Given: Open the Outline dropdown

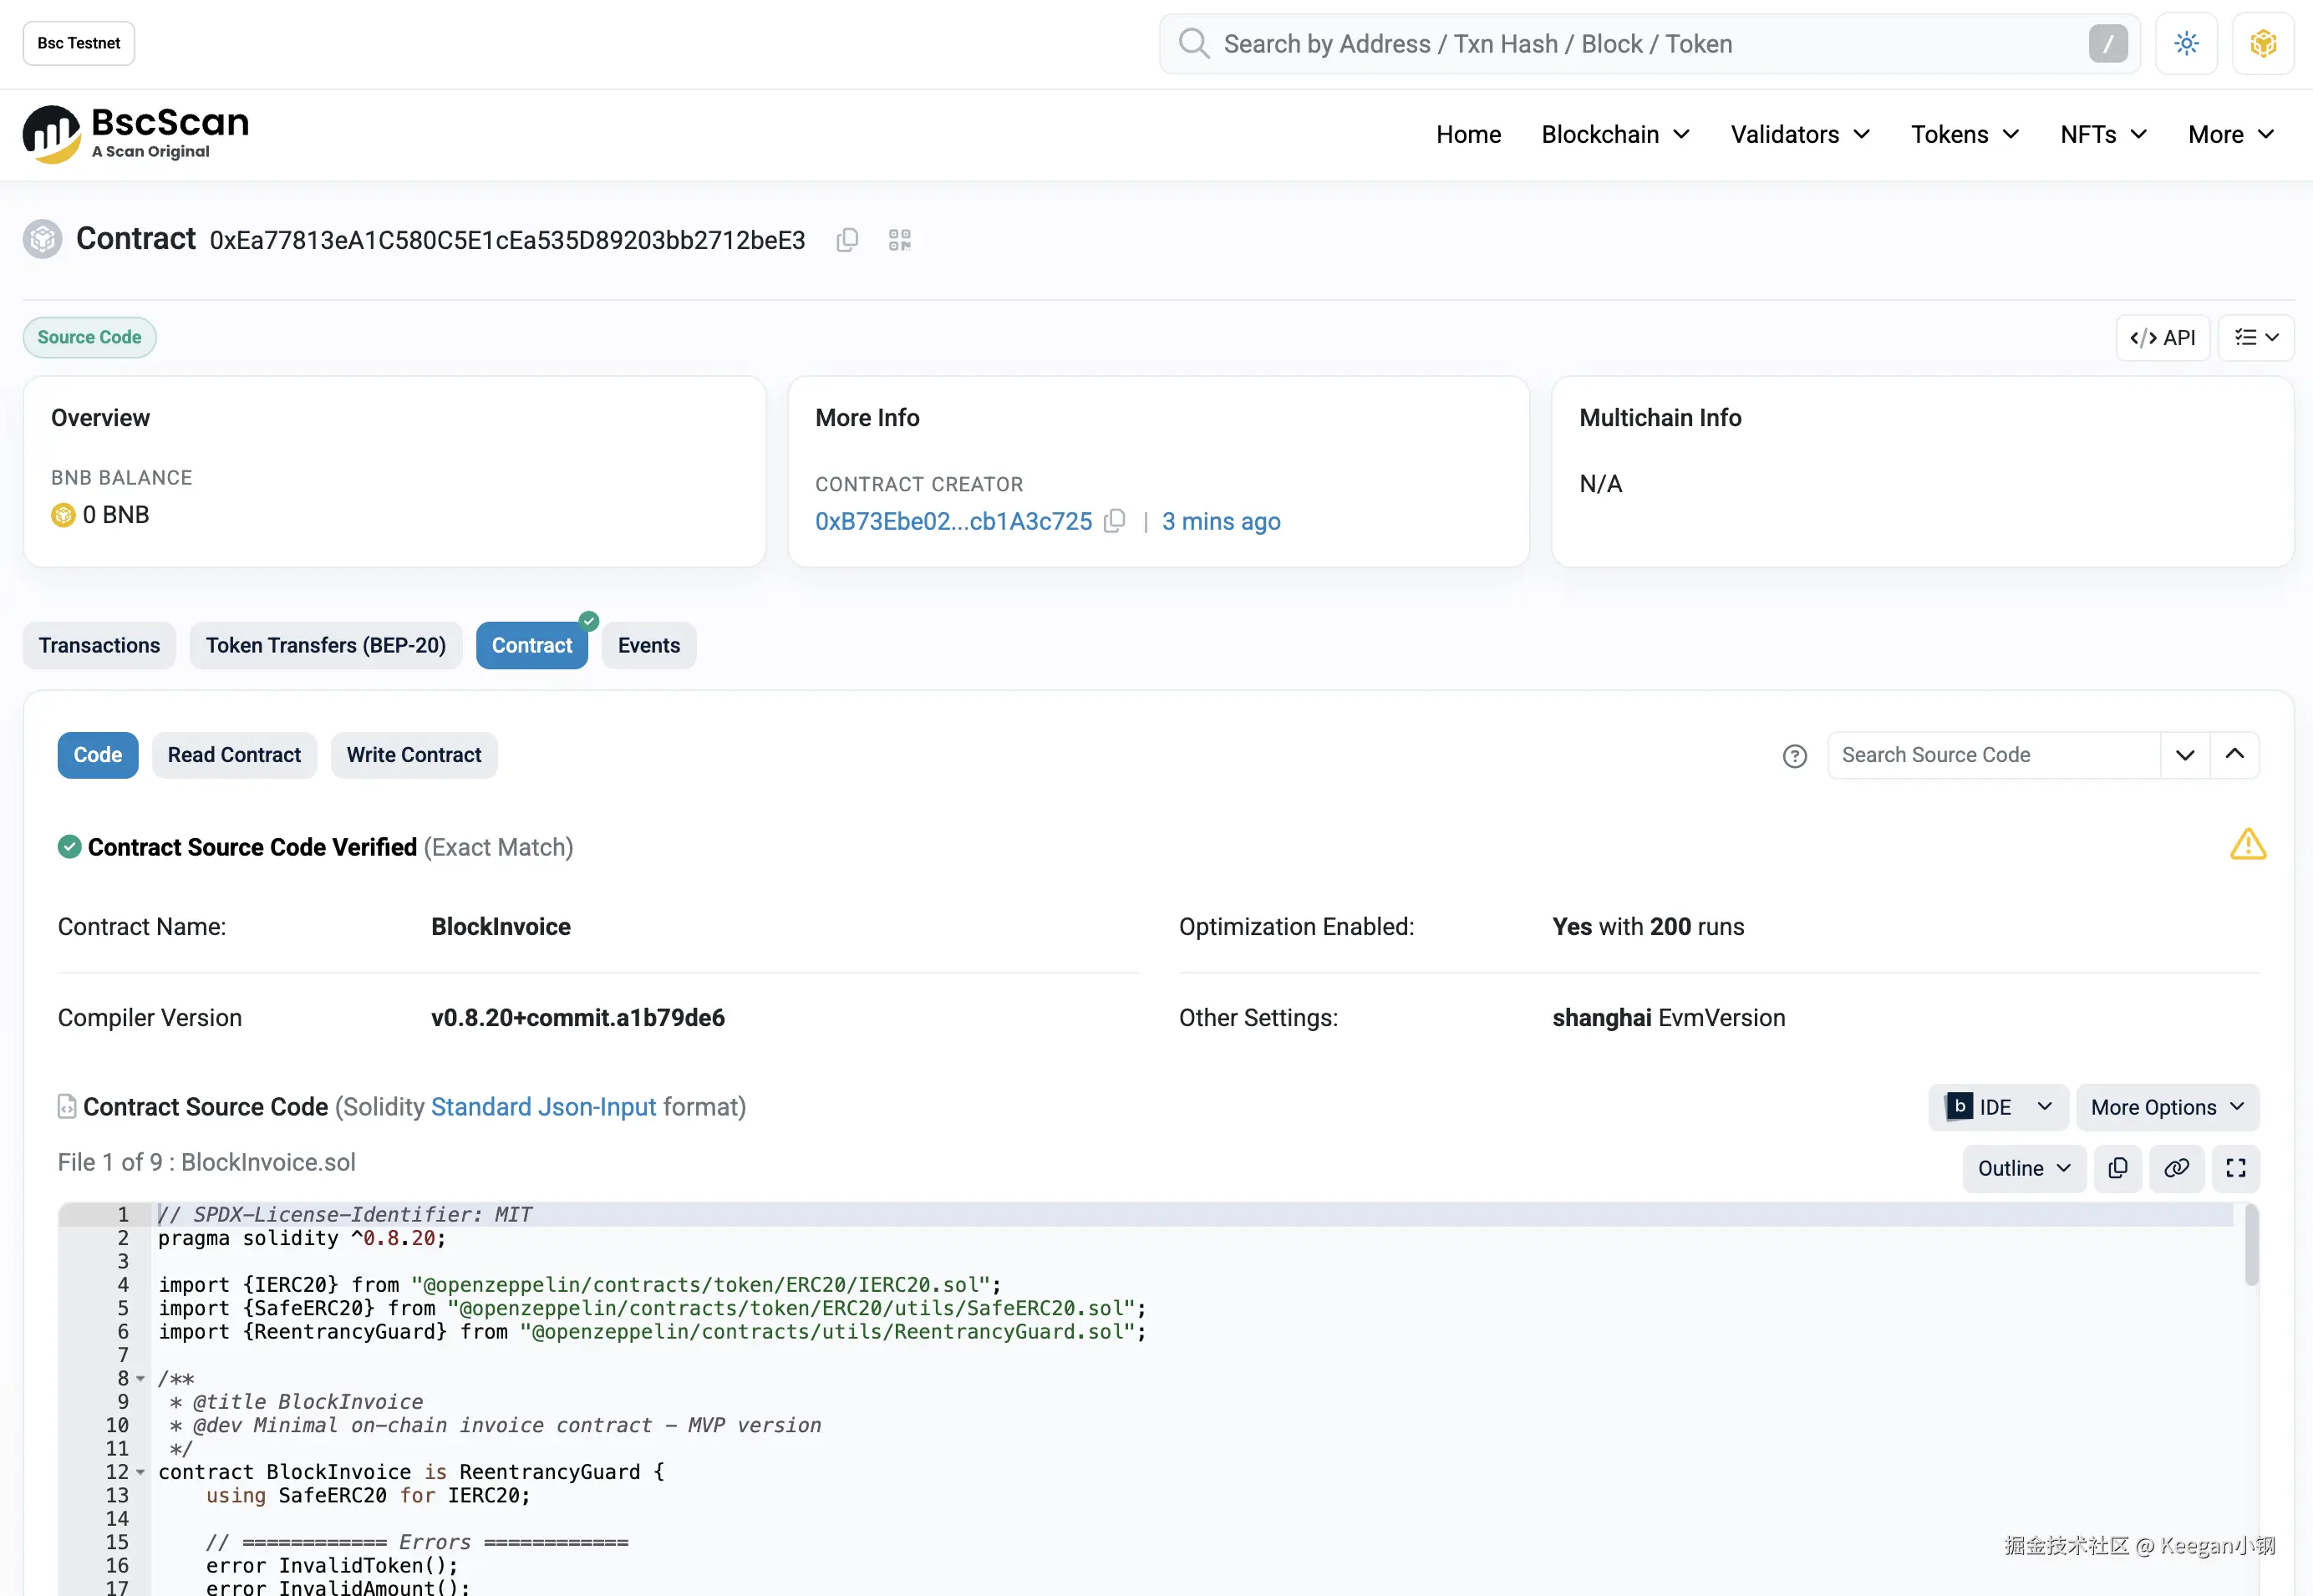Looking at the screenshot, I should 2023,1168.
